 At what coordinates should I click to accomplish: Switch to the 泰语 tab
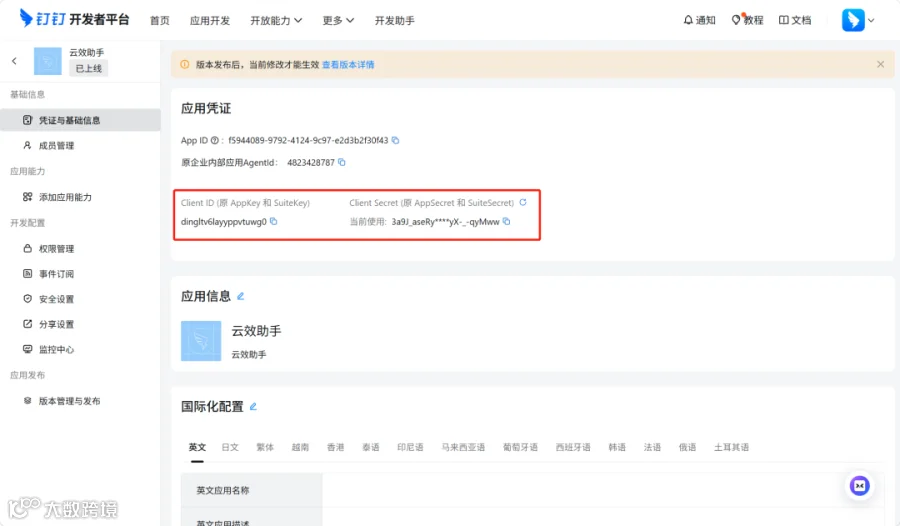pyautogui.click(x=371, y=447)
